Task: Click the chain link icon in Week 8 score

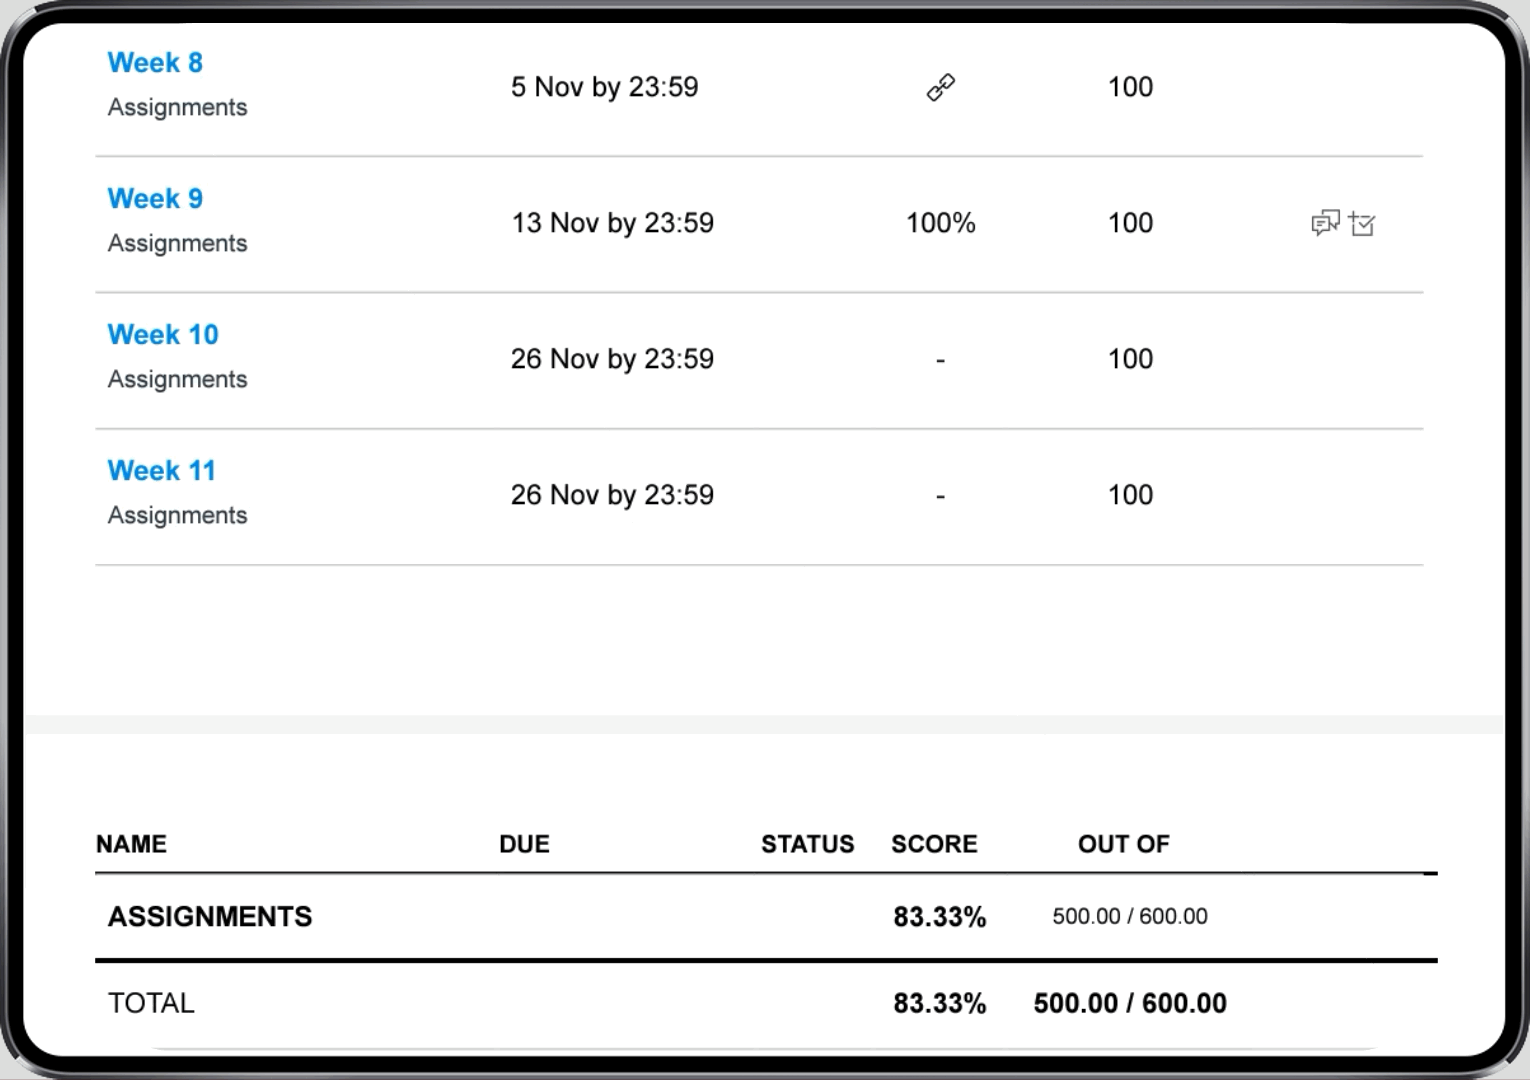Action: pyautogui.click(x=940, y=88)
